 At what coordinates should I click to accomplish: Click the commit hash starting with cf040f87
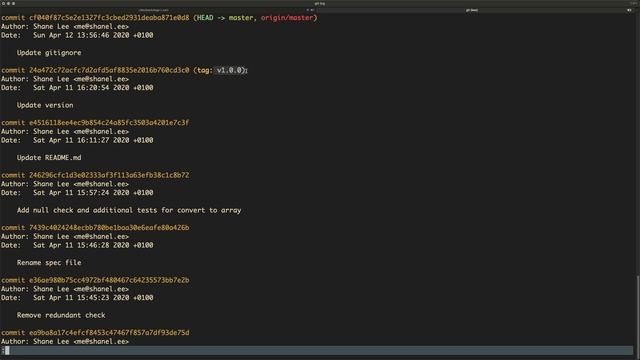tap(109, 18)
